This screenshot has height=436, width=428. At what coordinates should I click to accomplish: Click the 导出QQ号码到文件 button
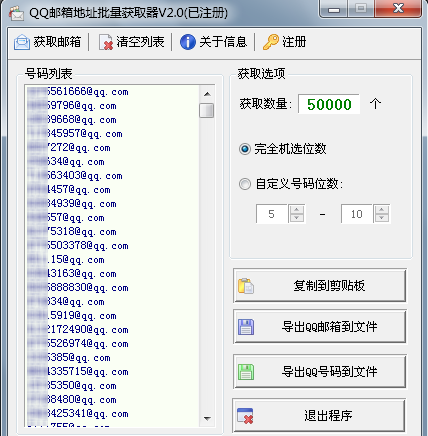point(320,372)
